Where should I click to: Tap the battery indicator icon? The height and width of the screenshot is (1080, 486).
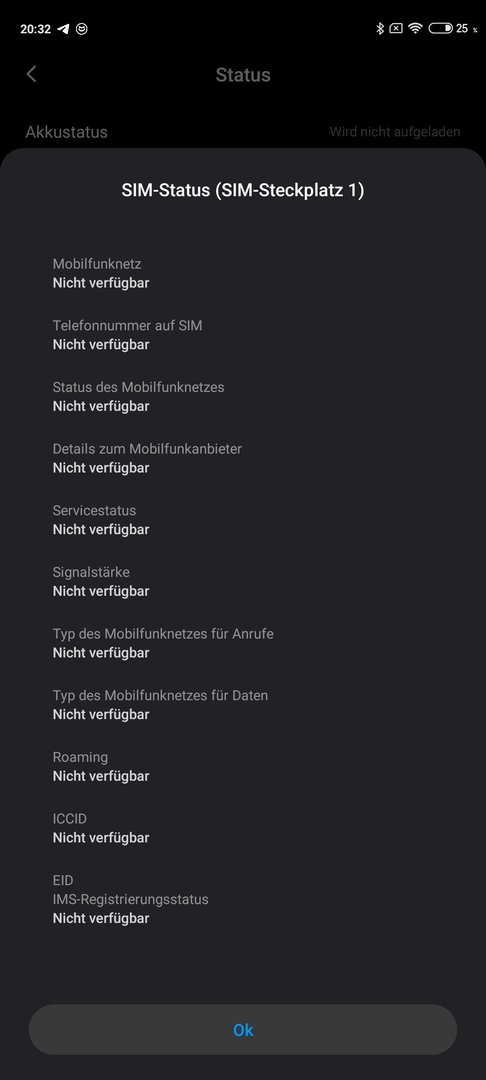pos(441,28)
